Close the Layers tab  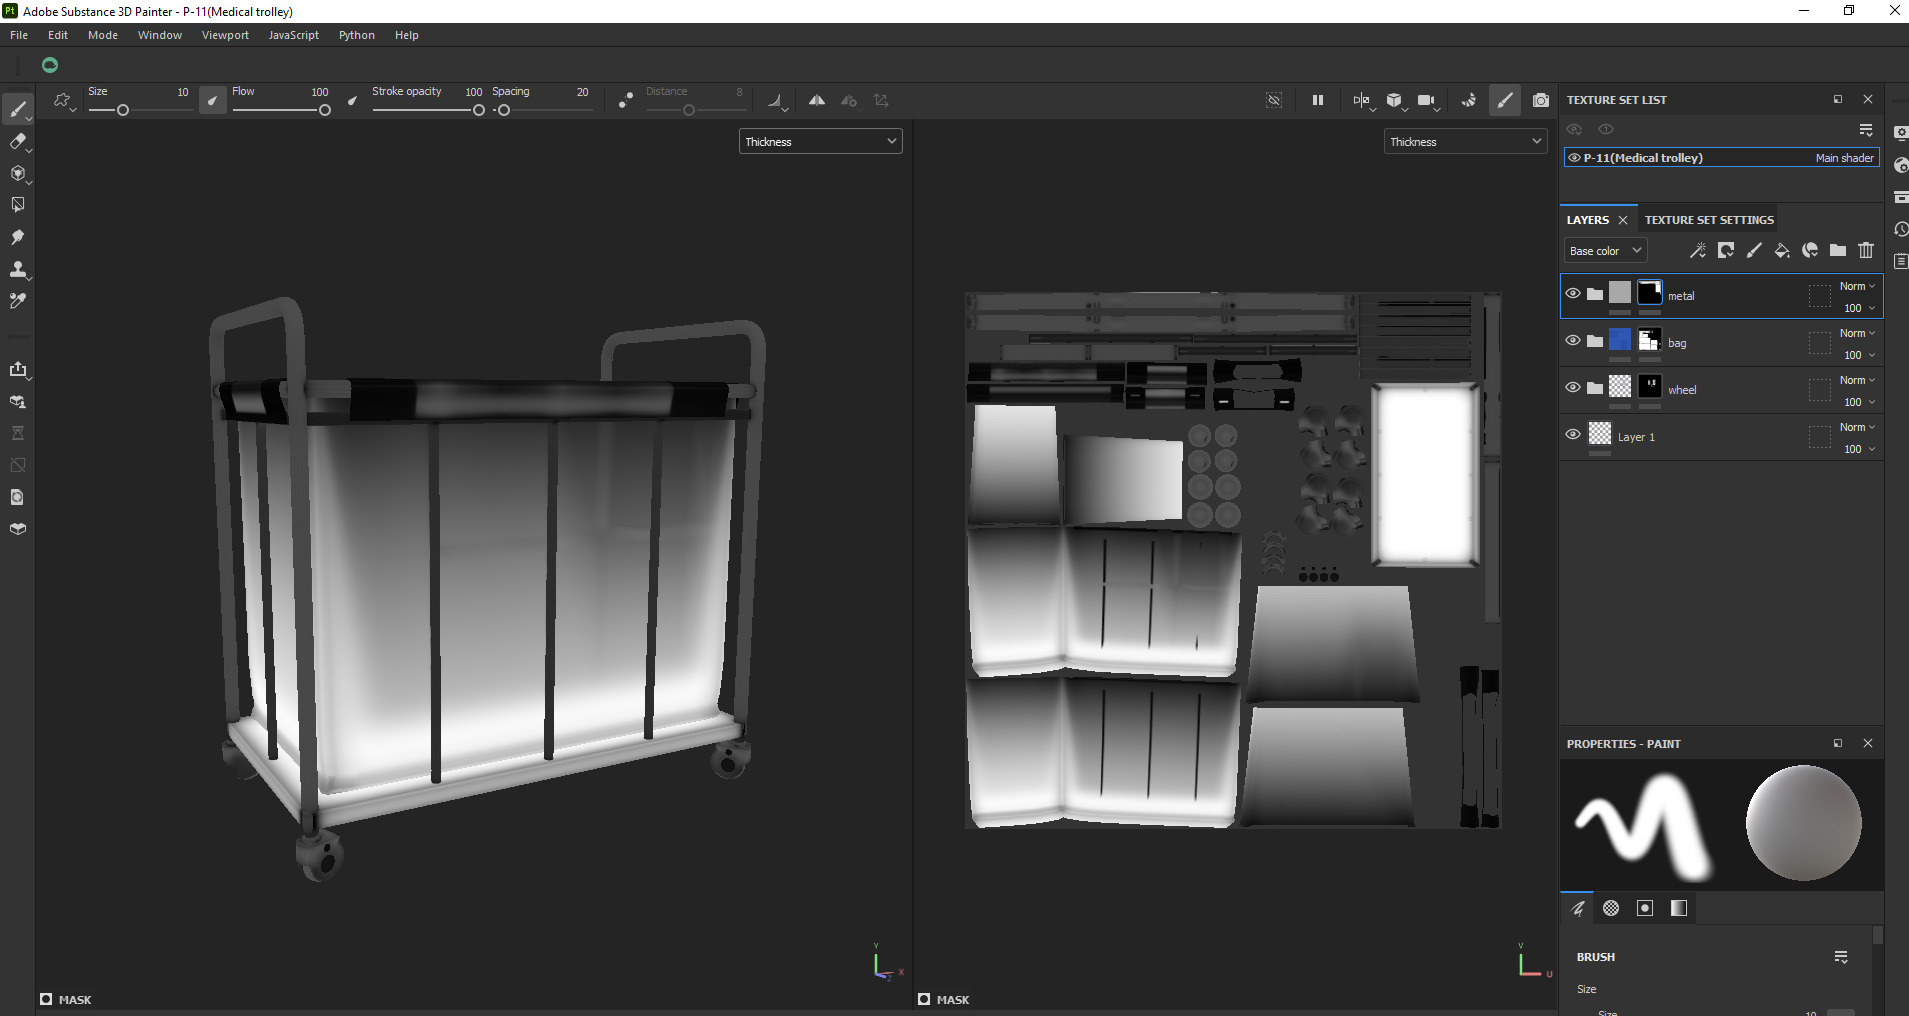tap(1623, 220)
